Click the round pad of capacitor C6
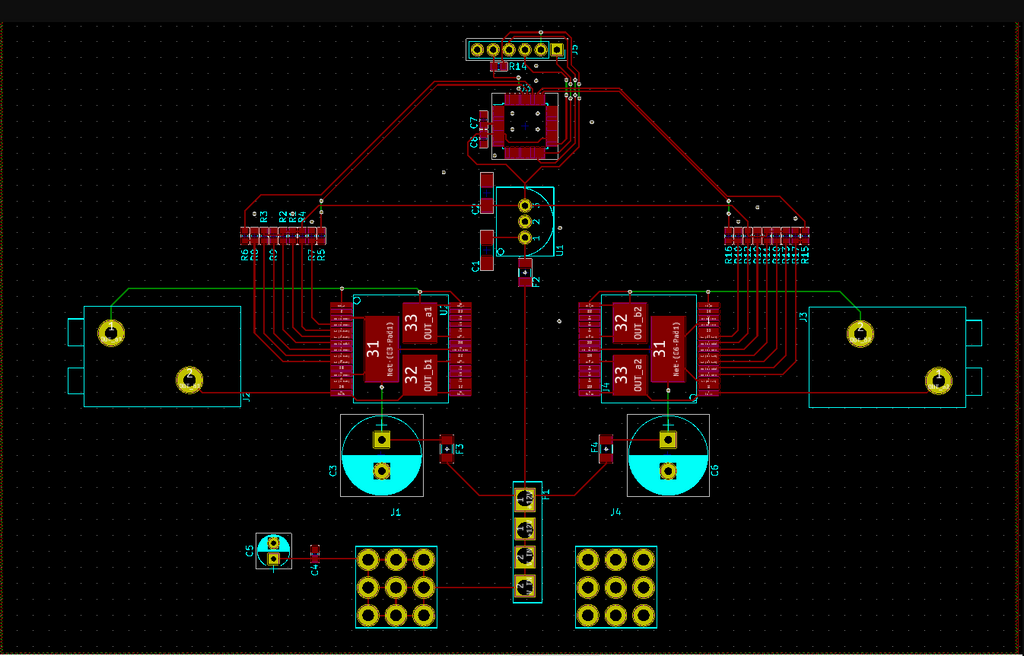This screenshot has height=656, width=1024. pos(667,470)
